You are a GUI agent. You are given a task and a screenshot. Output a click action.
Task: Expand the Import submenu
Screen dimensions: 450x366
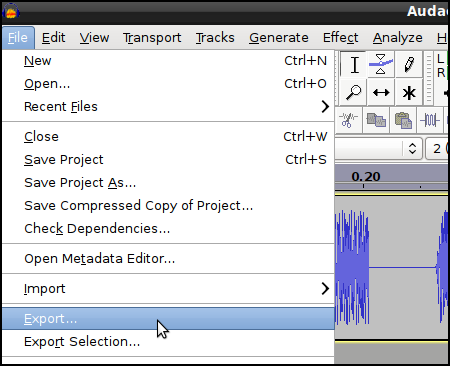point(168,289)
